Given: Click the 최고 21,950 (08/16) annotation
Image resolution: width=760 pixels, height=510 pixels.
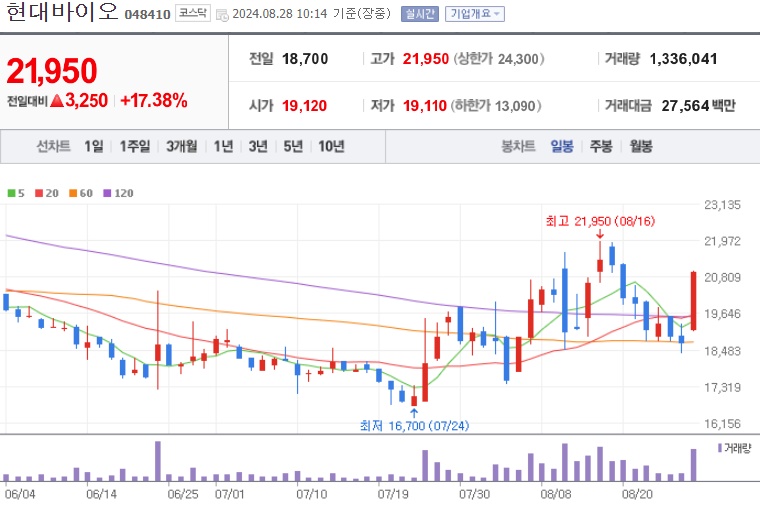Looking at the screenshot, I should tap(600, 222).
